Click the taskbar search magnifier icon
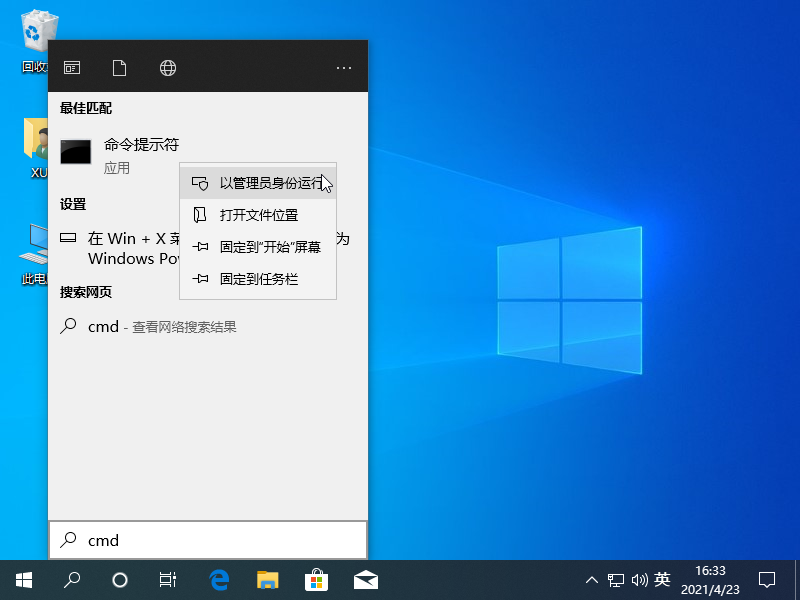 72,579
